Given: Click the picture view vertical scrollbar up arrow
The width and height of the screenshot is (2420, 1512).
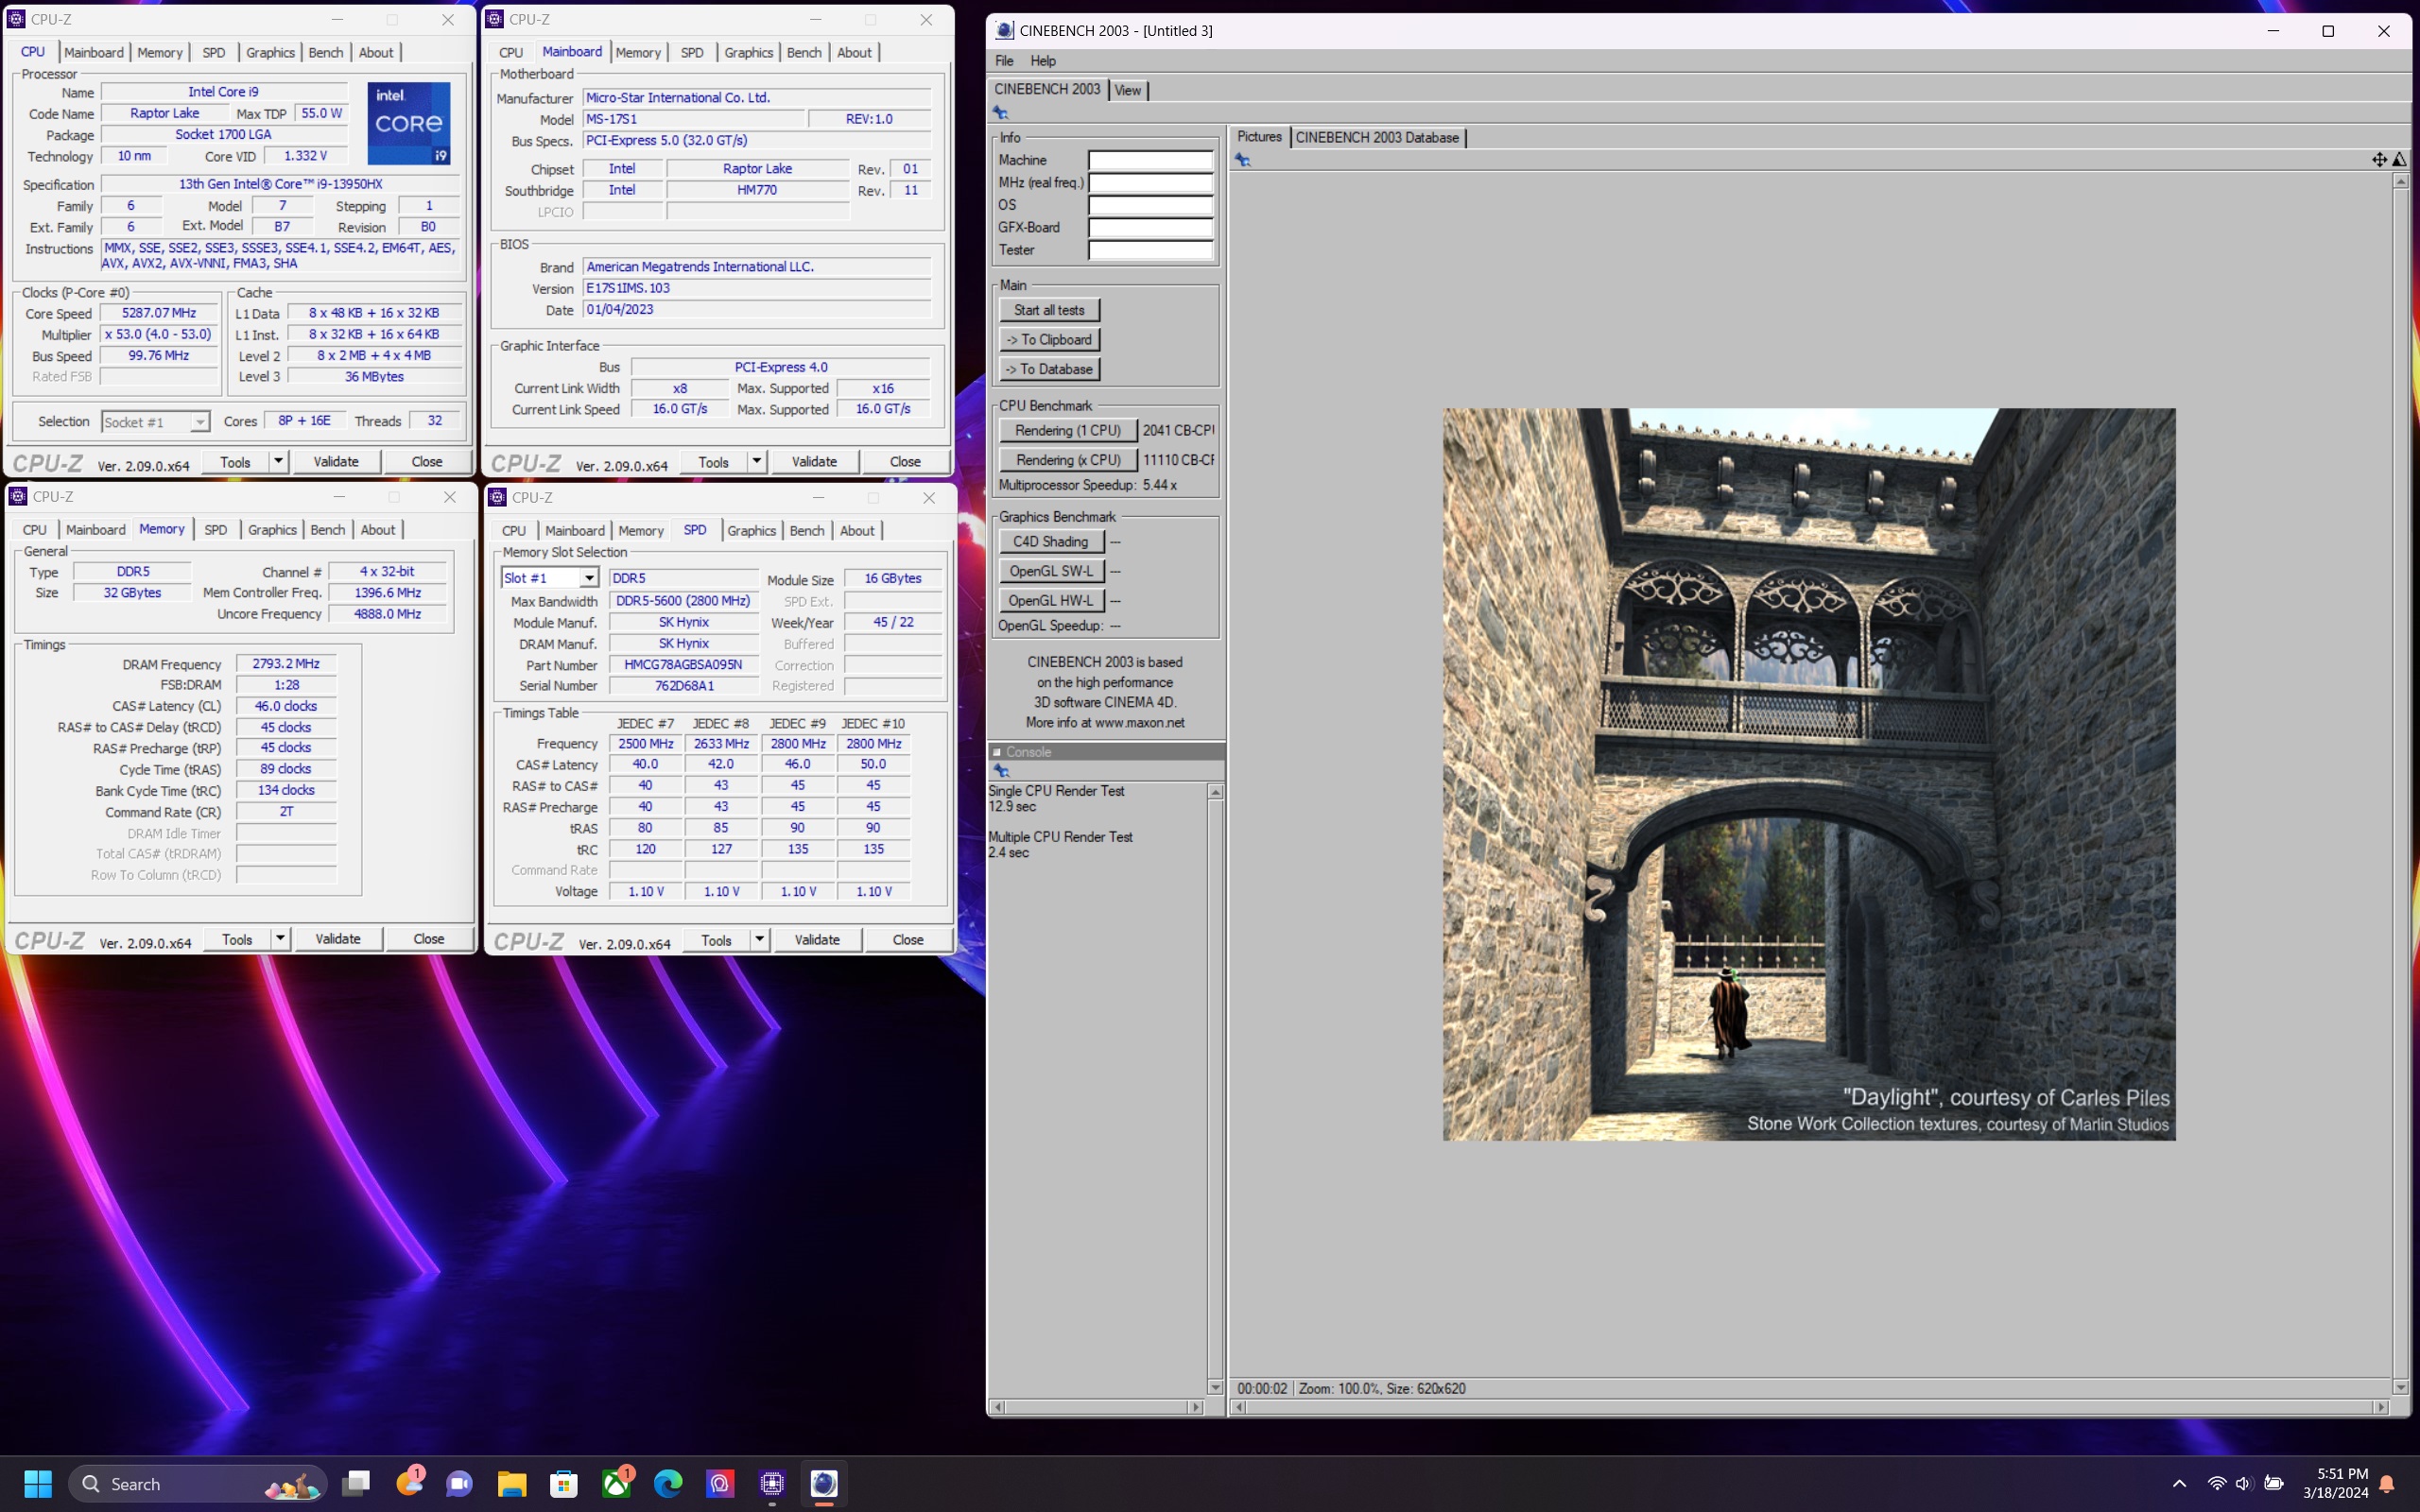Looking at the screenshot, I should (2400, 181).
